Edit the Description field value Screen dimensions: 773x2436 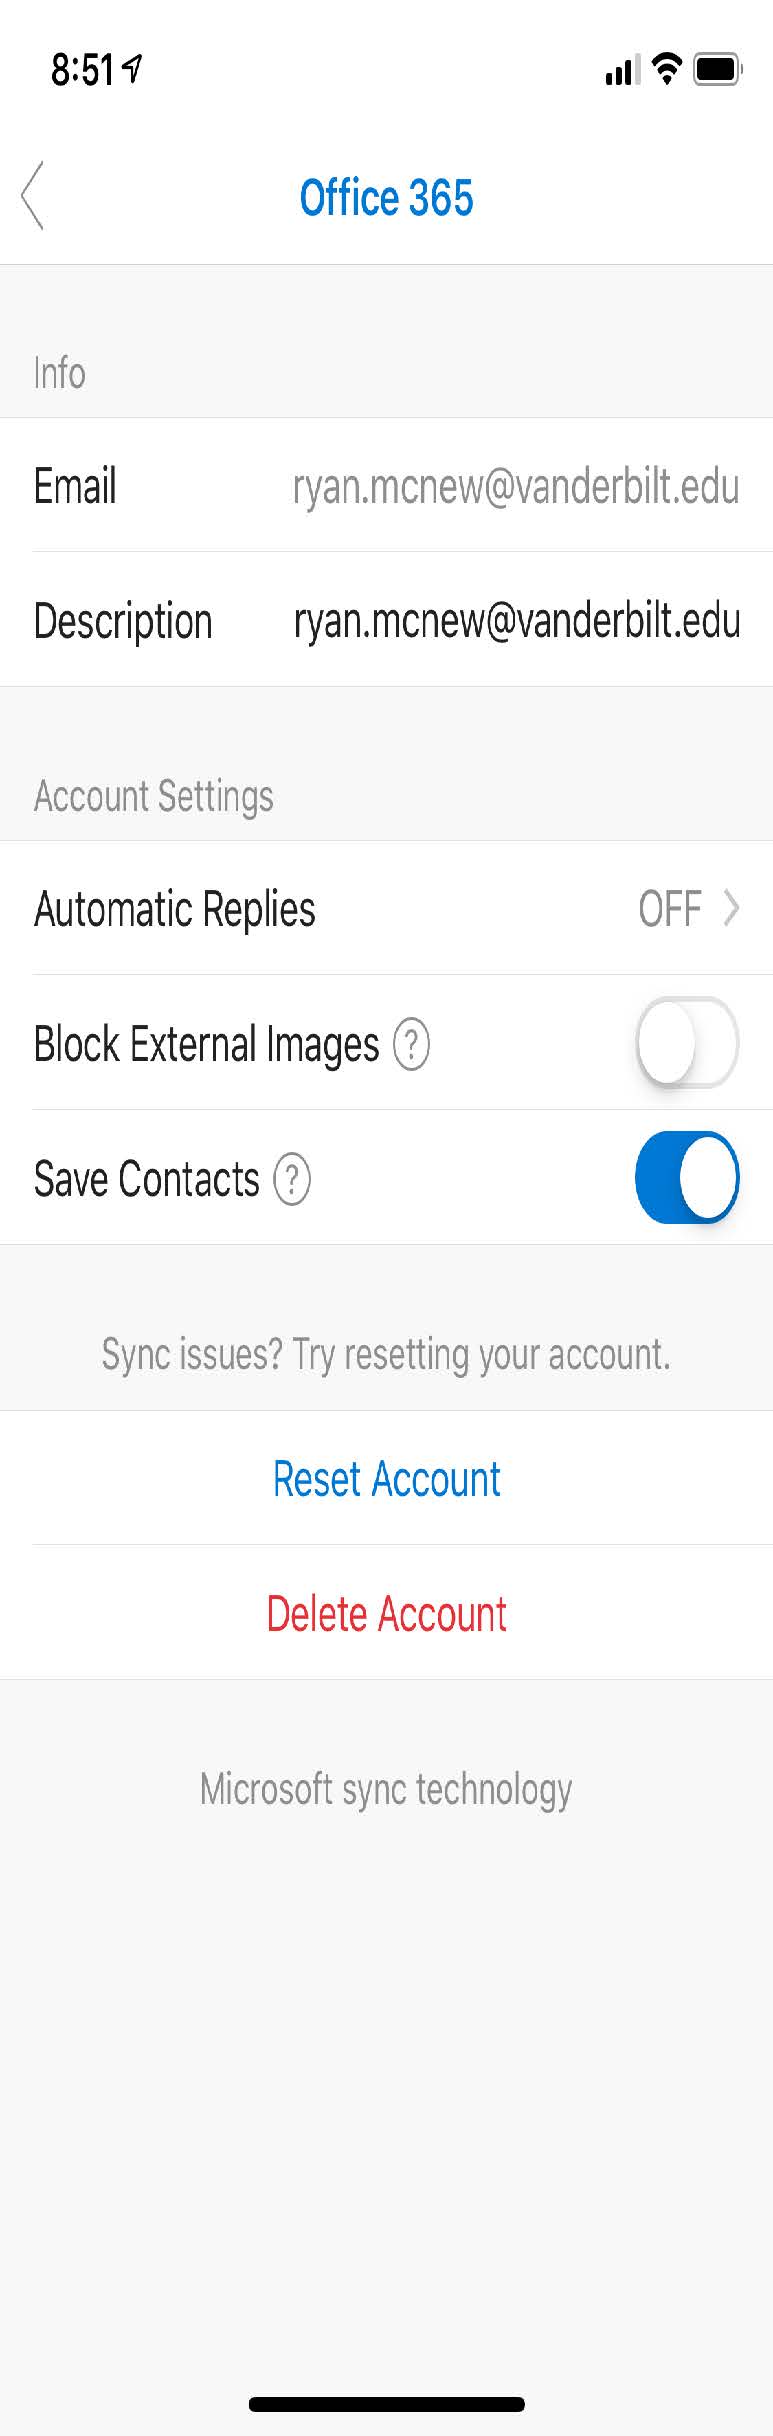(x=516, y=620)
